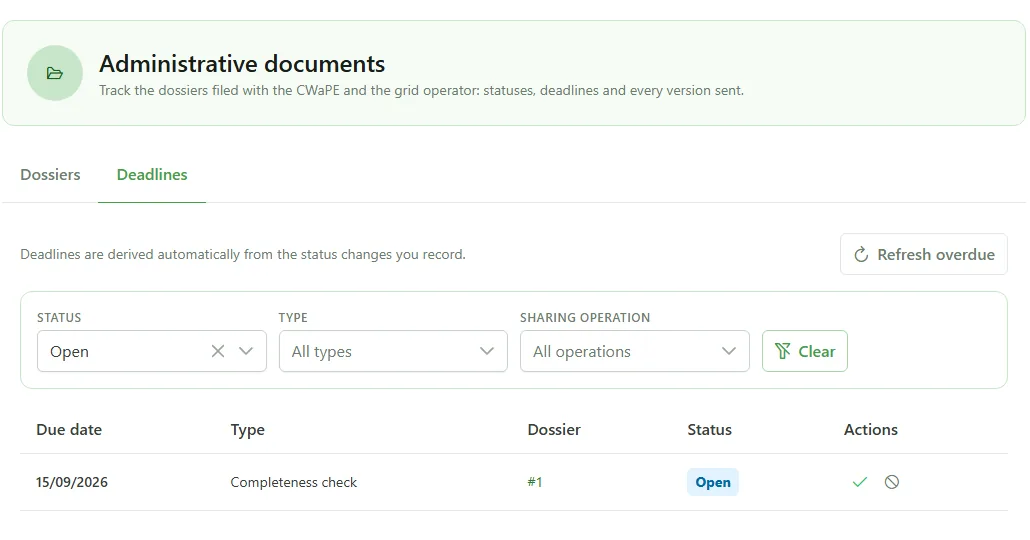Screen dimensions: 1030x540
Task: Click the Clear filters button
Action: pos(805,351)
